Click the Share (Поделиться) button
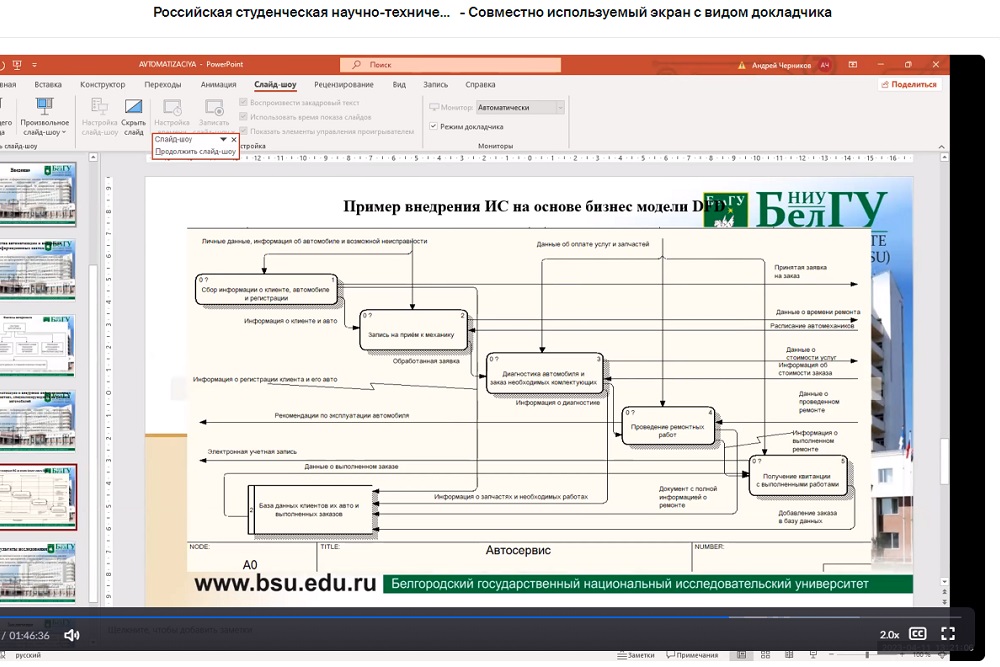The height and width of the screenshot is (667, 1000). click(909, 85)
